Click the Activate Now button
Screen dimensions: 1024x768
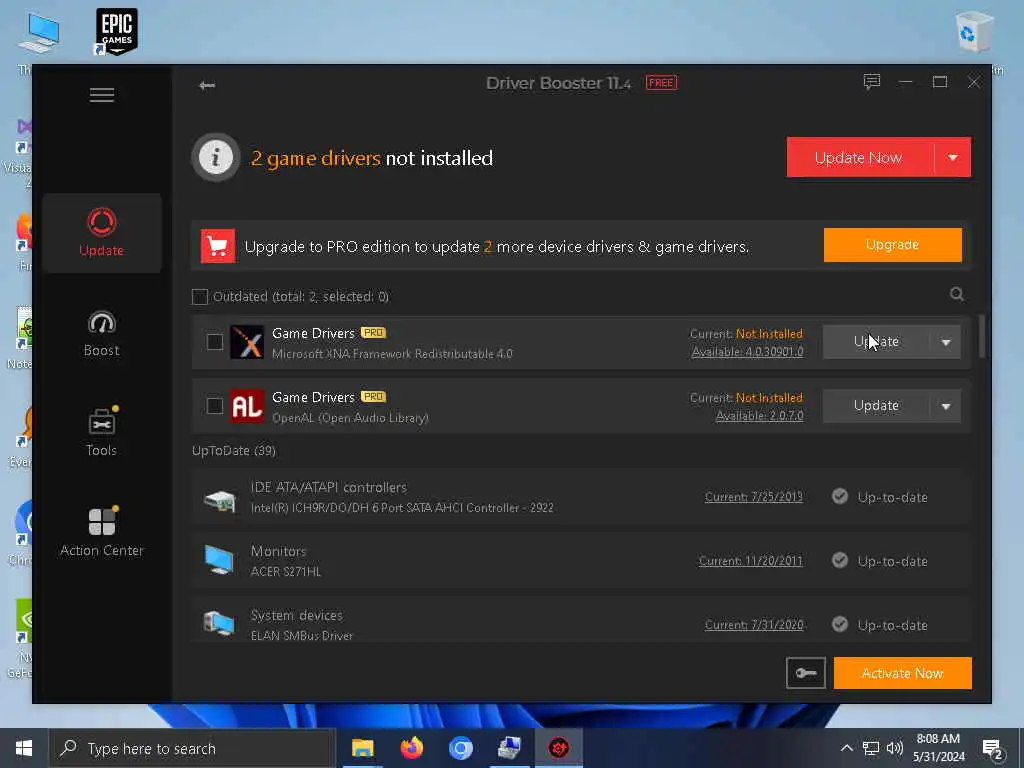coord(903,673)
